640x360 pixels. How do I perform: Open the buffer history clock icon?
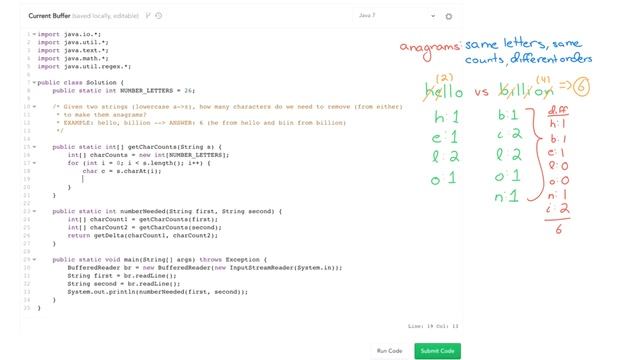159,16
